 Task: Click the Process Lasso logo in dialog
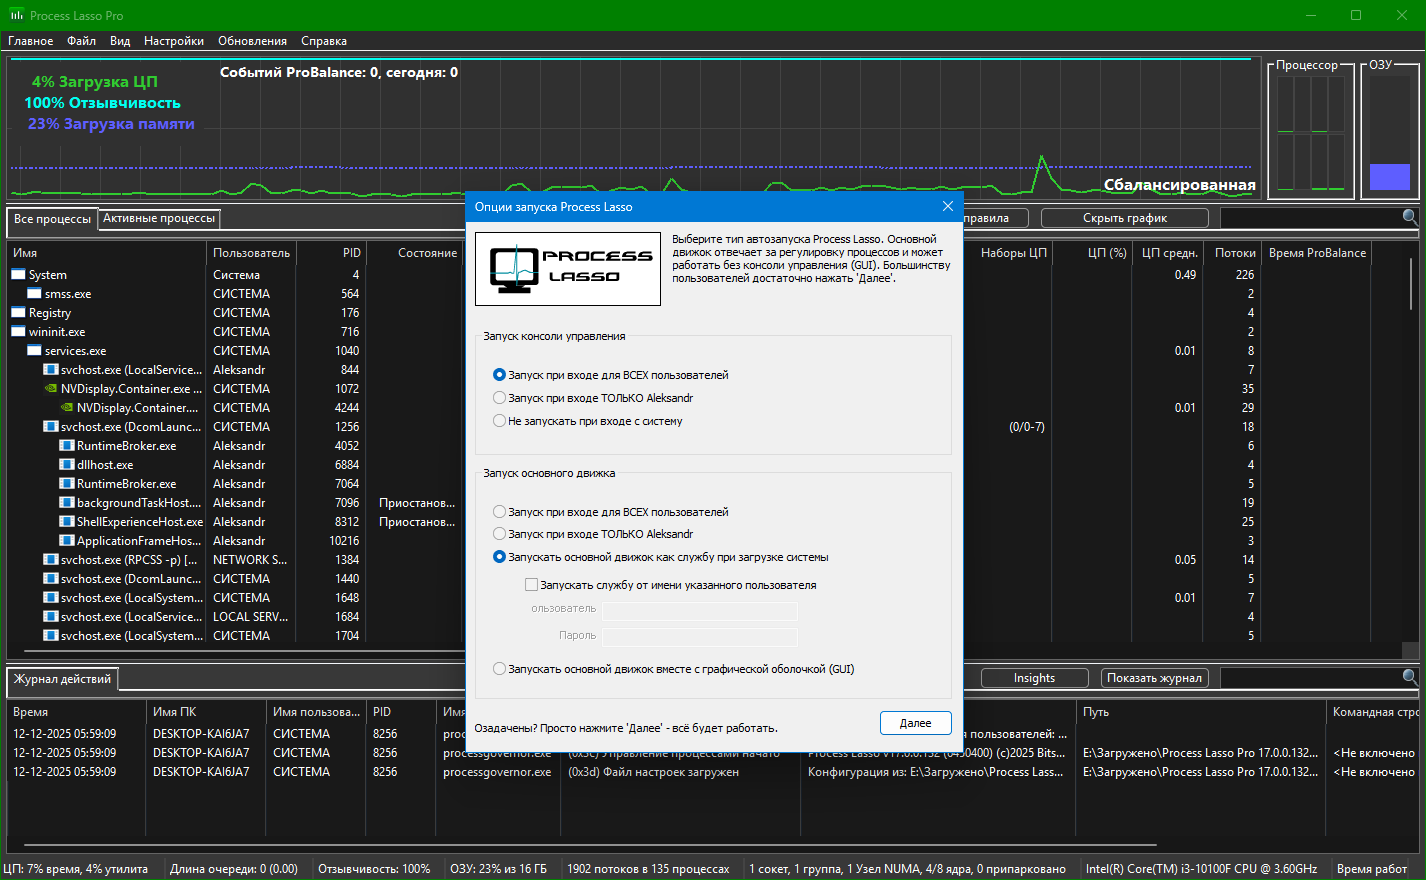coord(567,269)
